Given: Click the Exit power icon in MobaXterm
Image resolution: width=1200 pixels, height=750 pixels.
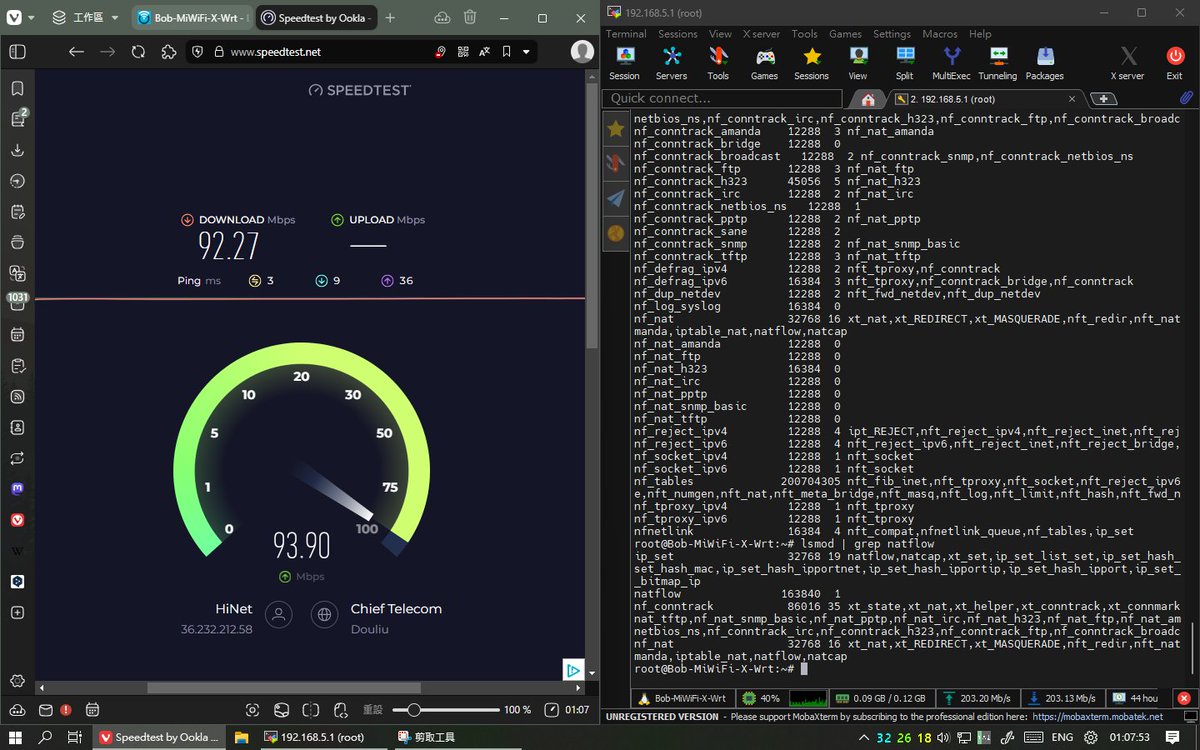Looking at the screenshot, I should 1174,63.
